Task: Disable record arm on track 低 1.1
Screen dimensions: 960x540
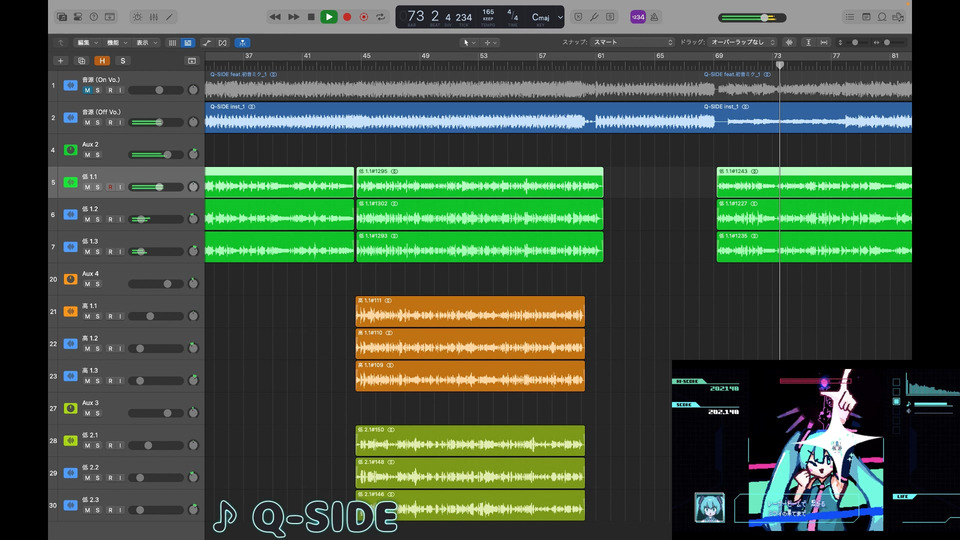Action: [x=110, y=187]
